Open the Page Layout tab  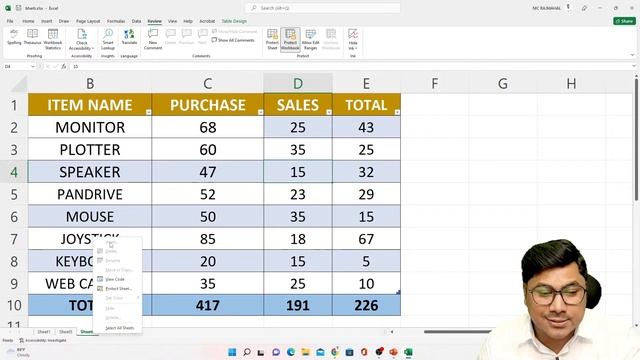pos(88,21)
